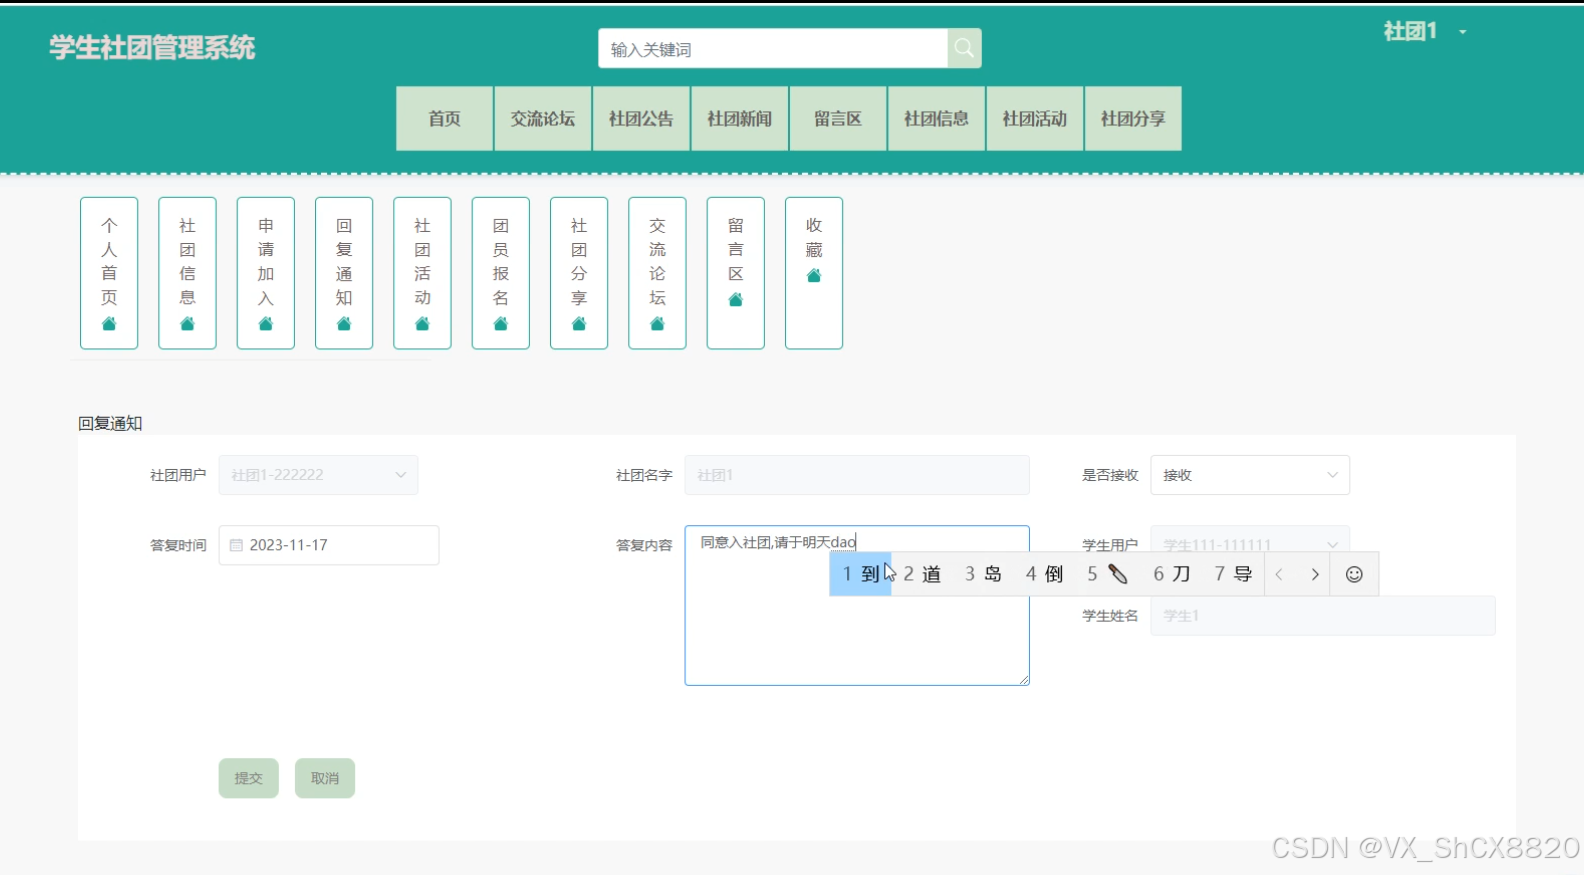This screenshot has height=875, width=1584.
Task: Select IME candidate 1 到
Action: point(861,574)
